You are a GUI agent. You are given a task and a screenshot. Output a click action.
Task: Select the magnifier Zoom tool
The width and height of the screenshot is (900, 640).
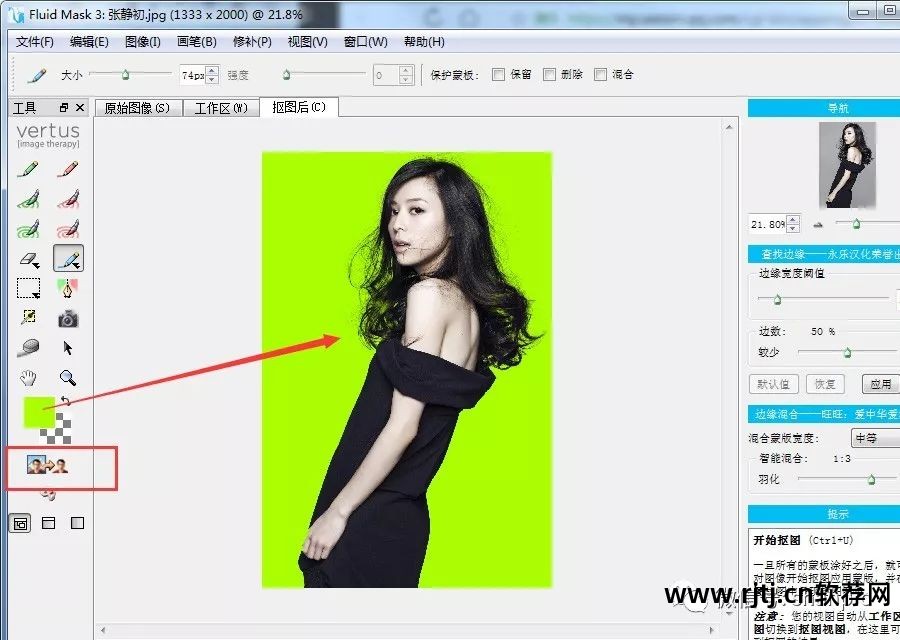68,377
